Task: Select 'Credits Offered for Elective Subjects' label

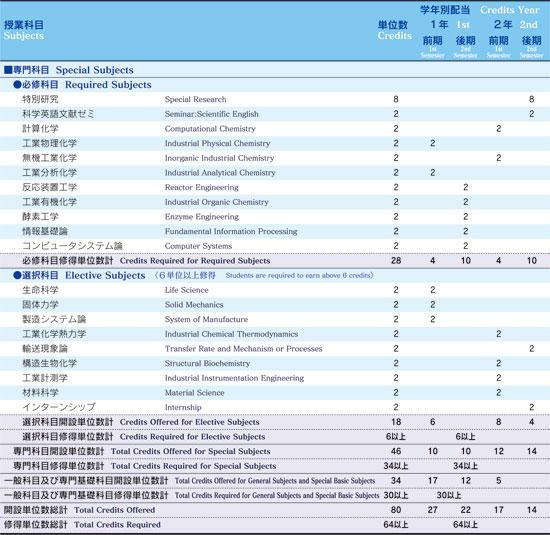Action: [190, 422]
